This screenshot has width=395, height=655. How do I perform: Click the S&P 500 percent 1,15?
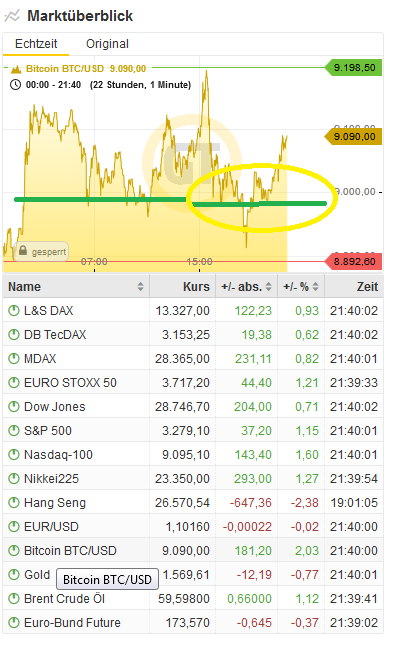pyautogui.click(x=307, y=431)
